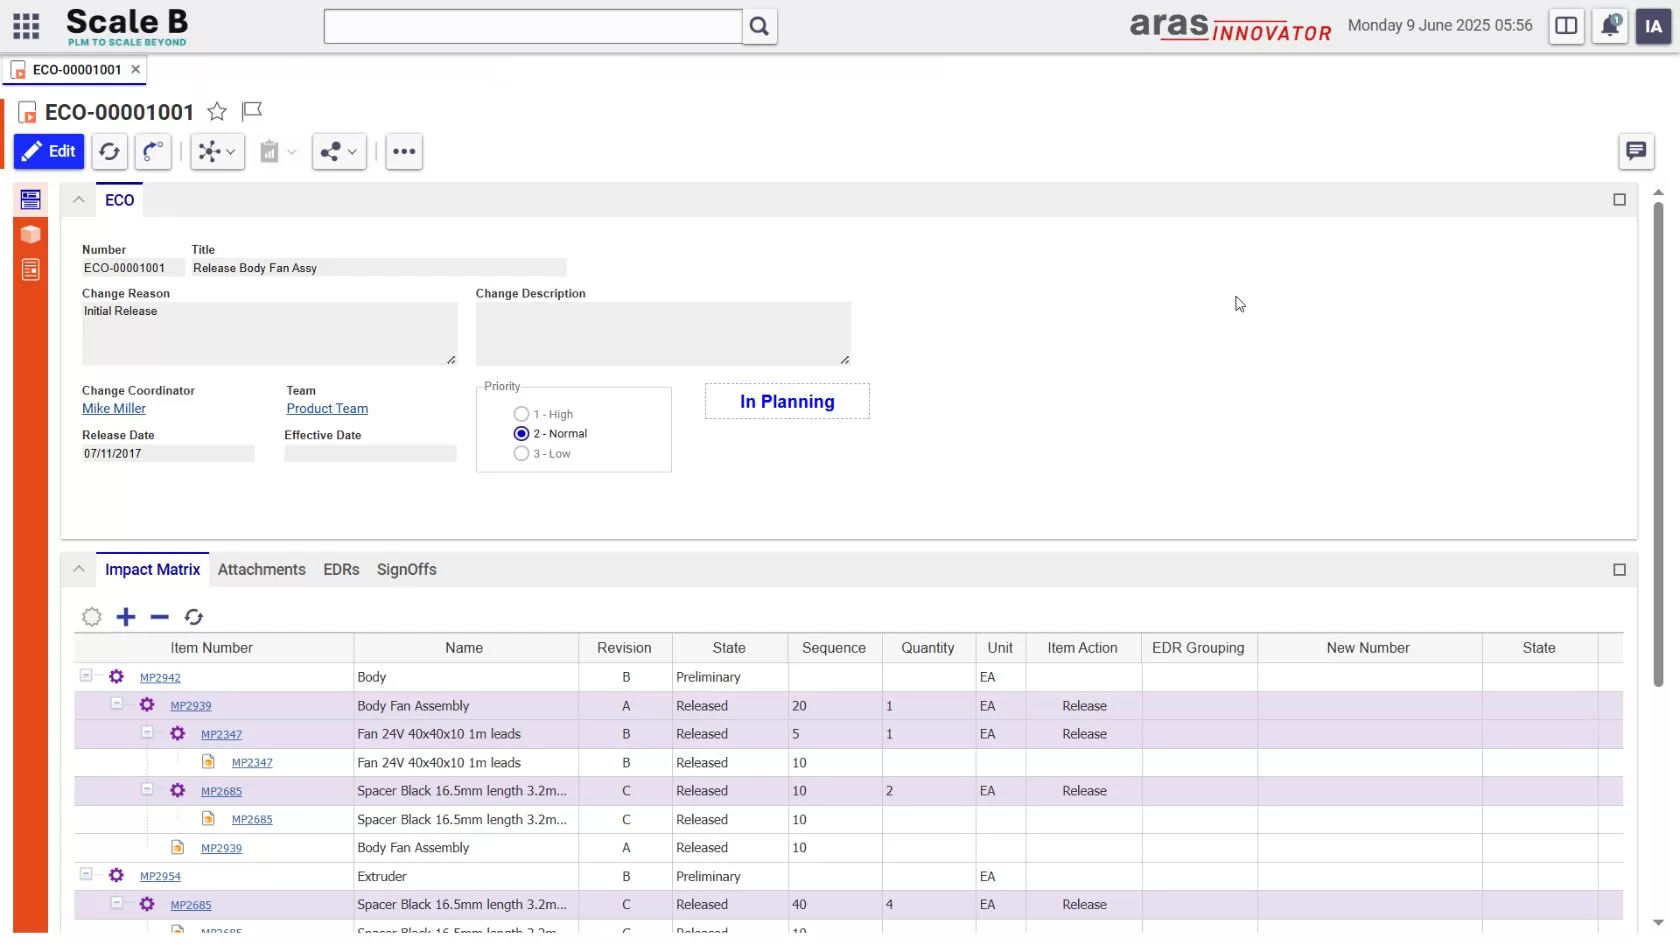The image size is (1680, 945).
Task: Collapse the MP2942 Body tree row
Action: pyautogui.click(x=86, y=676)
